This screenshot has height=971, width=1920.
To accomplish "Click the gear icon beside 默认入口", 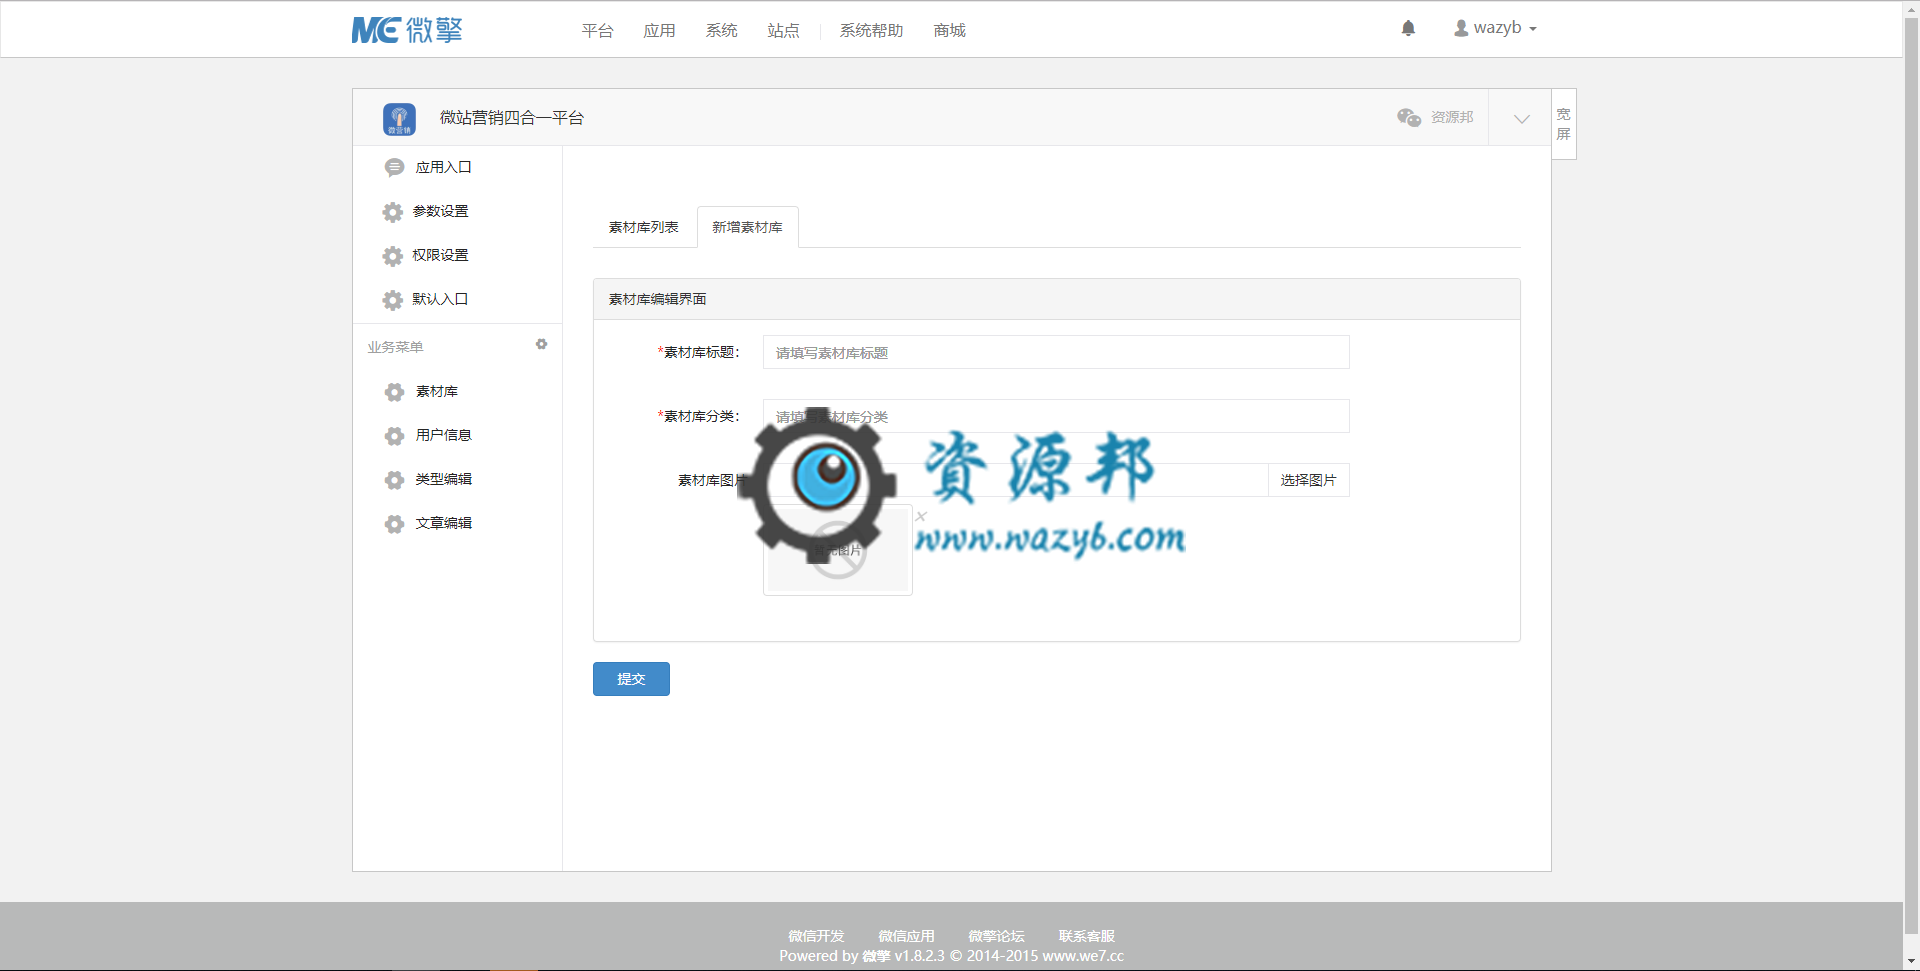I will click(393, 300).
